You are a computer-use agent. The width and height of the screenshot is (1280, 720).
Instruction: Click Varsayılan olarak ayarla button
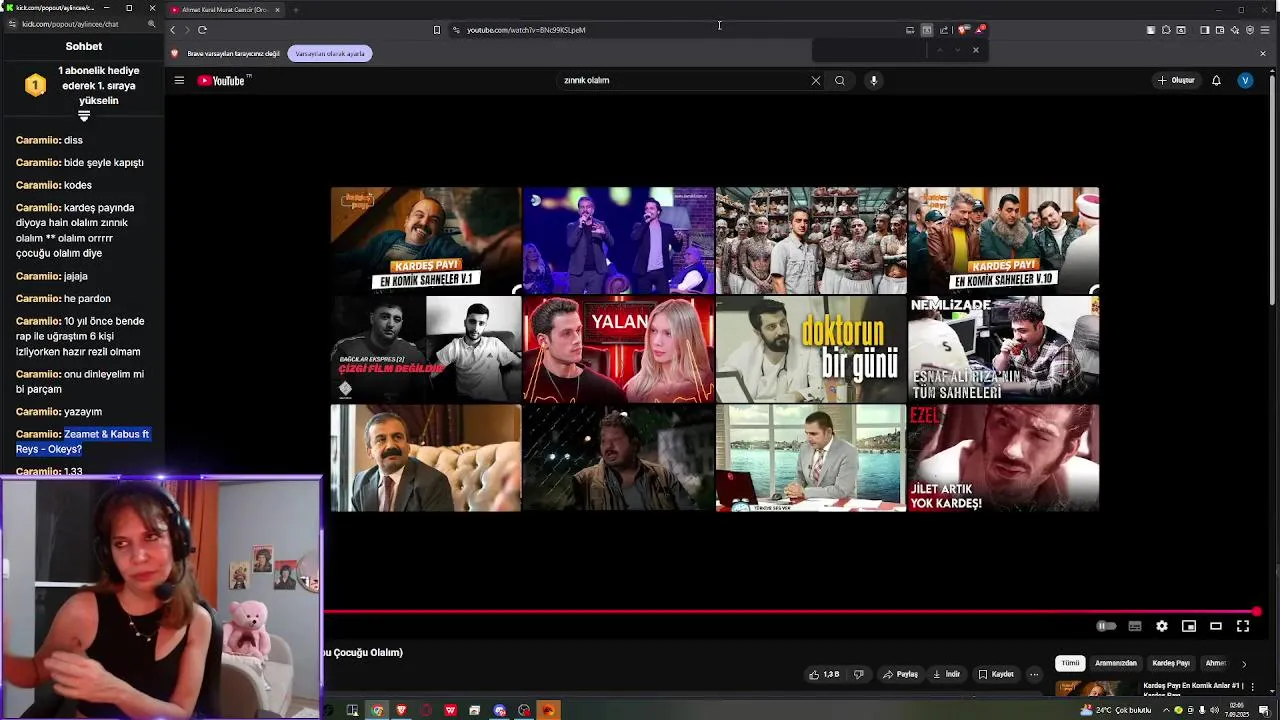coord(330,53)
